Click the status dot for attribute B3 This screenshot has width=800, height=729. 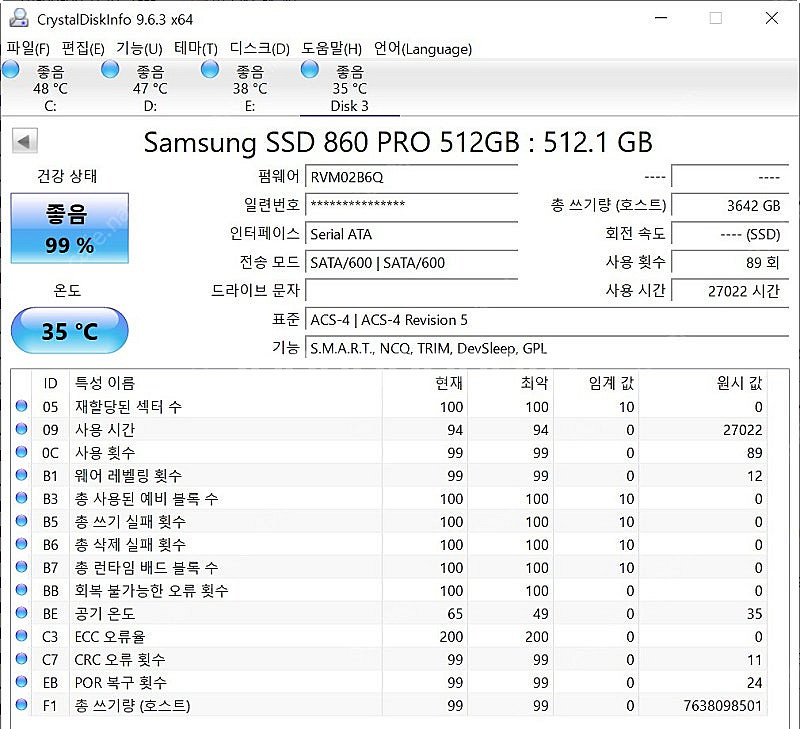point(21,497)
